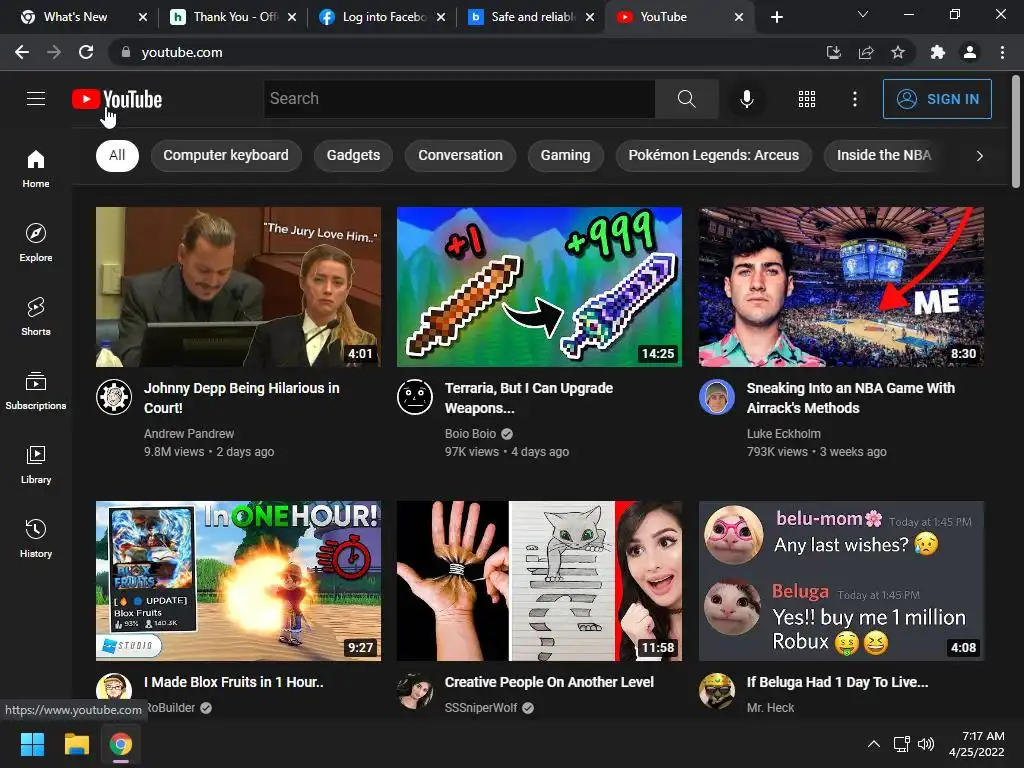1024x768 pixels.
Task: Open the Windows Start menu
Action: [32, 744]
